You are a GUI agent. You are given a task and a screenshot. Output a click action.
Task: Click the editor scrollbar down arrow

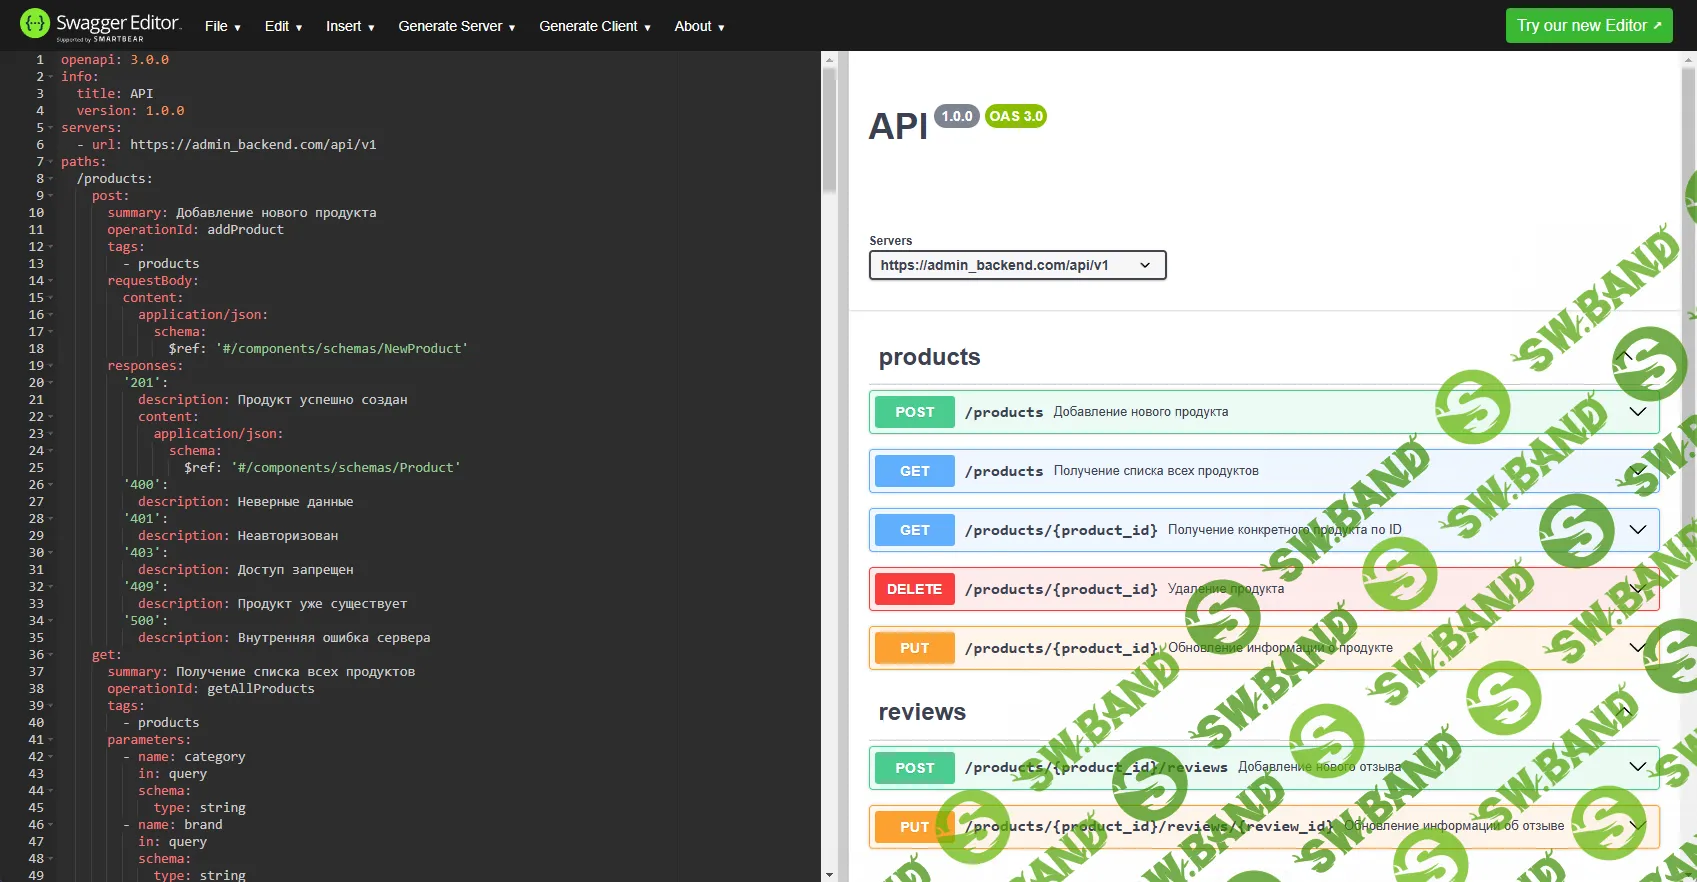[829, 874]
